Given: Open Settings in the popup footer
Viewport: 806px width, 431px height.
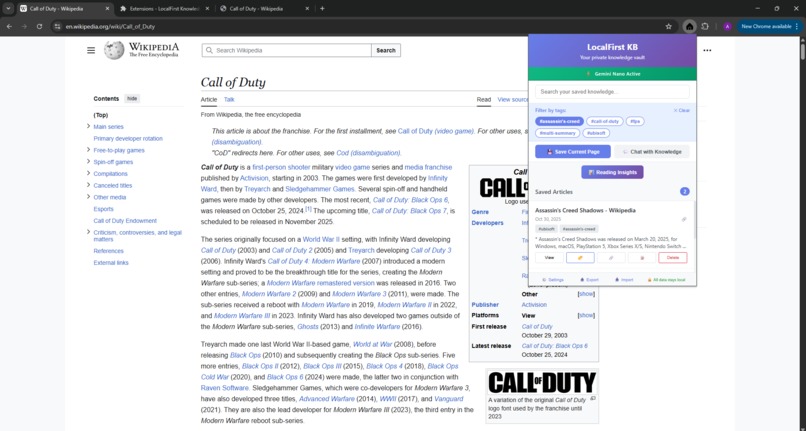Looking at the screenshot, I should 553,280.
